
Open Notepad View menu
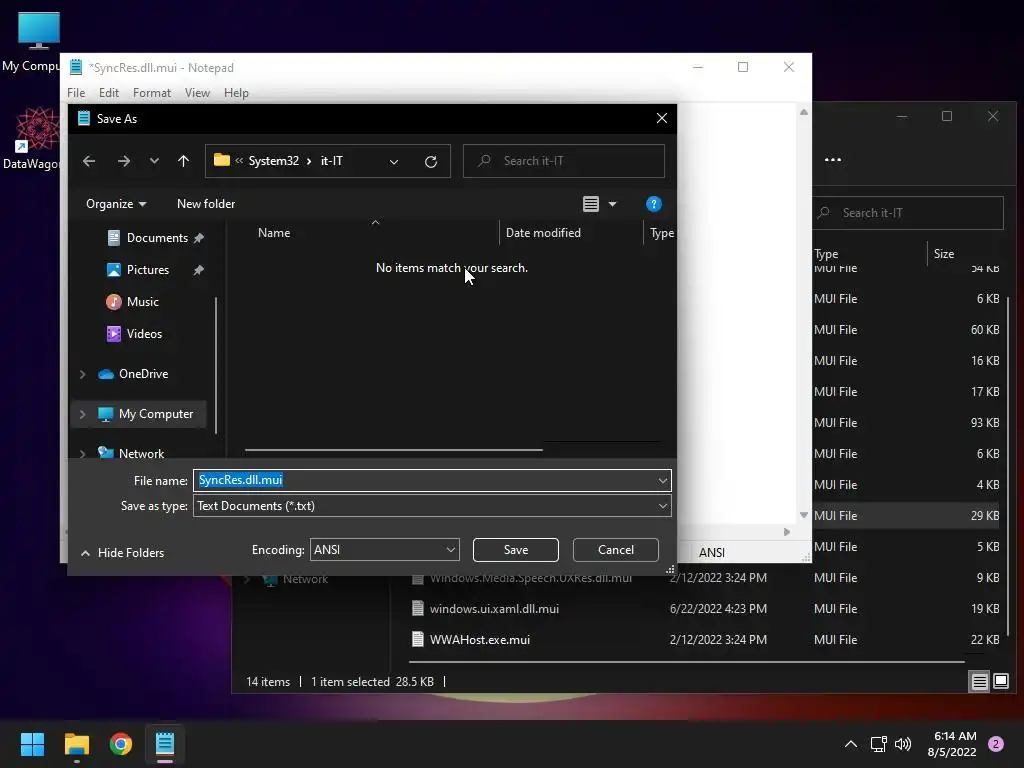pos(197,93)
